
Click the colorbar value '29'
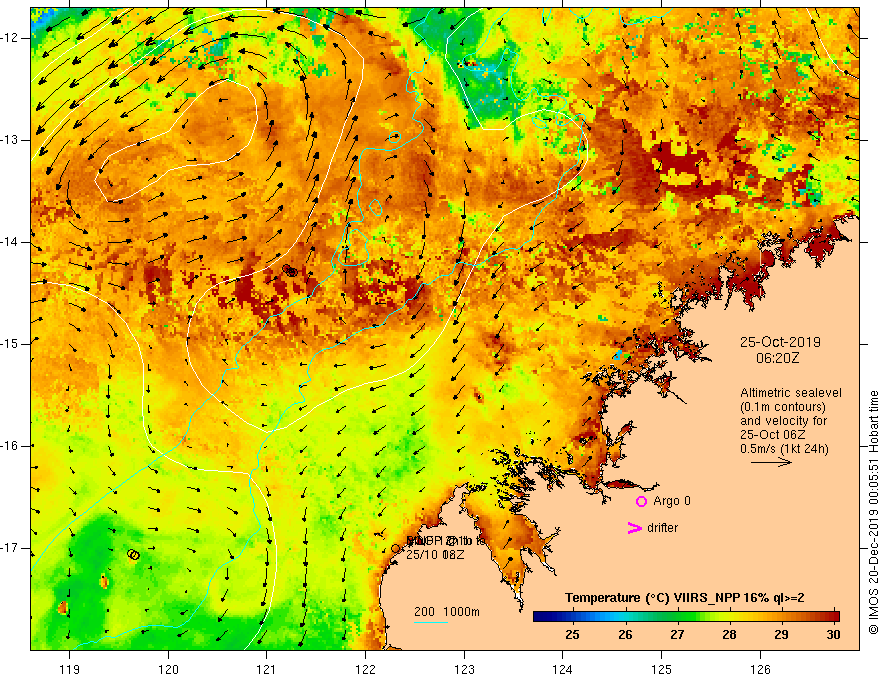pyautogui.click(x=781, y=635)
